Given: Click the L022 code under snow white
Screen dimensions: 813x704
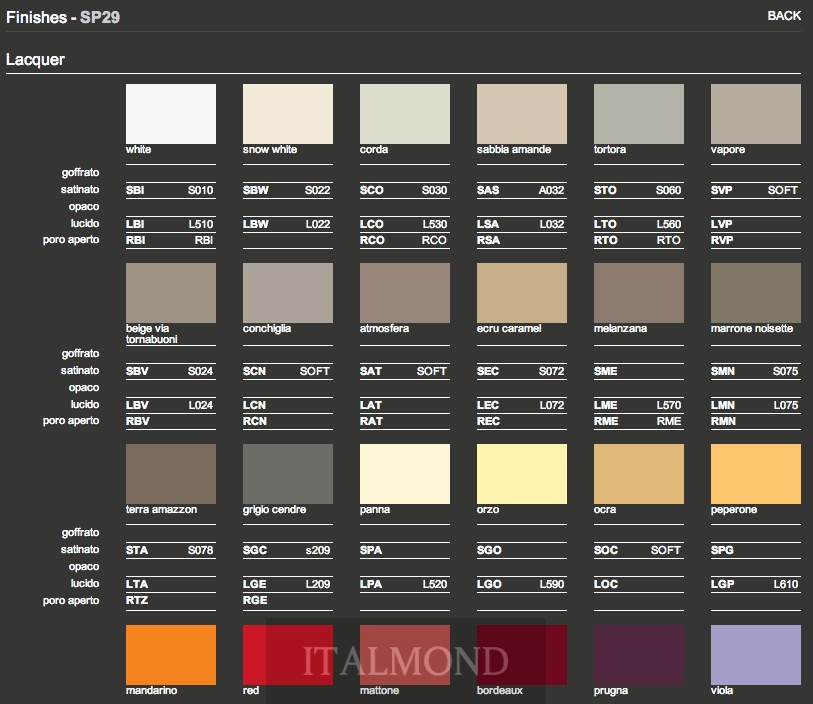Looking at the screenshot, I should 318,224.
